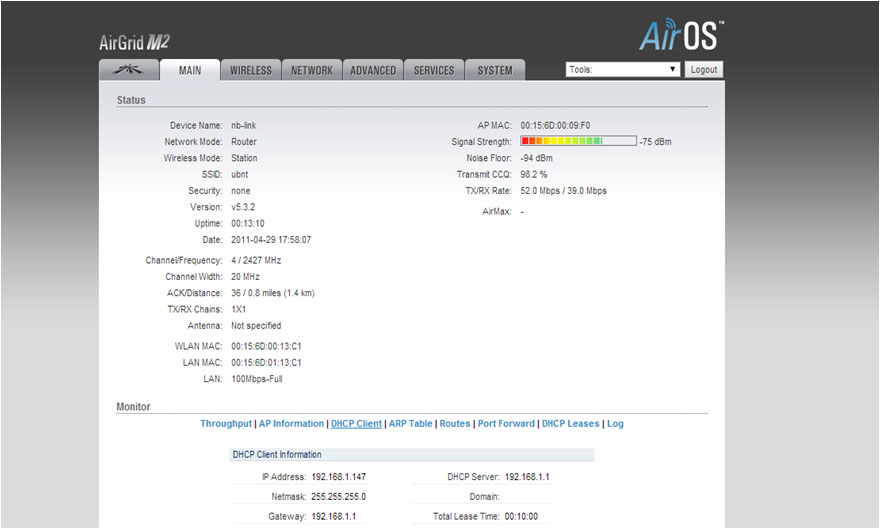Screen dimensions: 880x529
Task: Click the channel width value 20 MHz
Action: click(245, 277)
